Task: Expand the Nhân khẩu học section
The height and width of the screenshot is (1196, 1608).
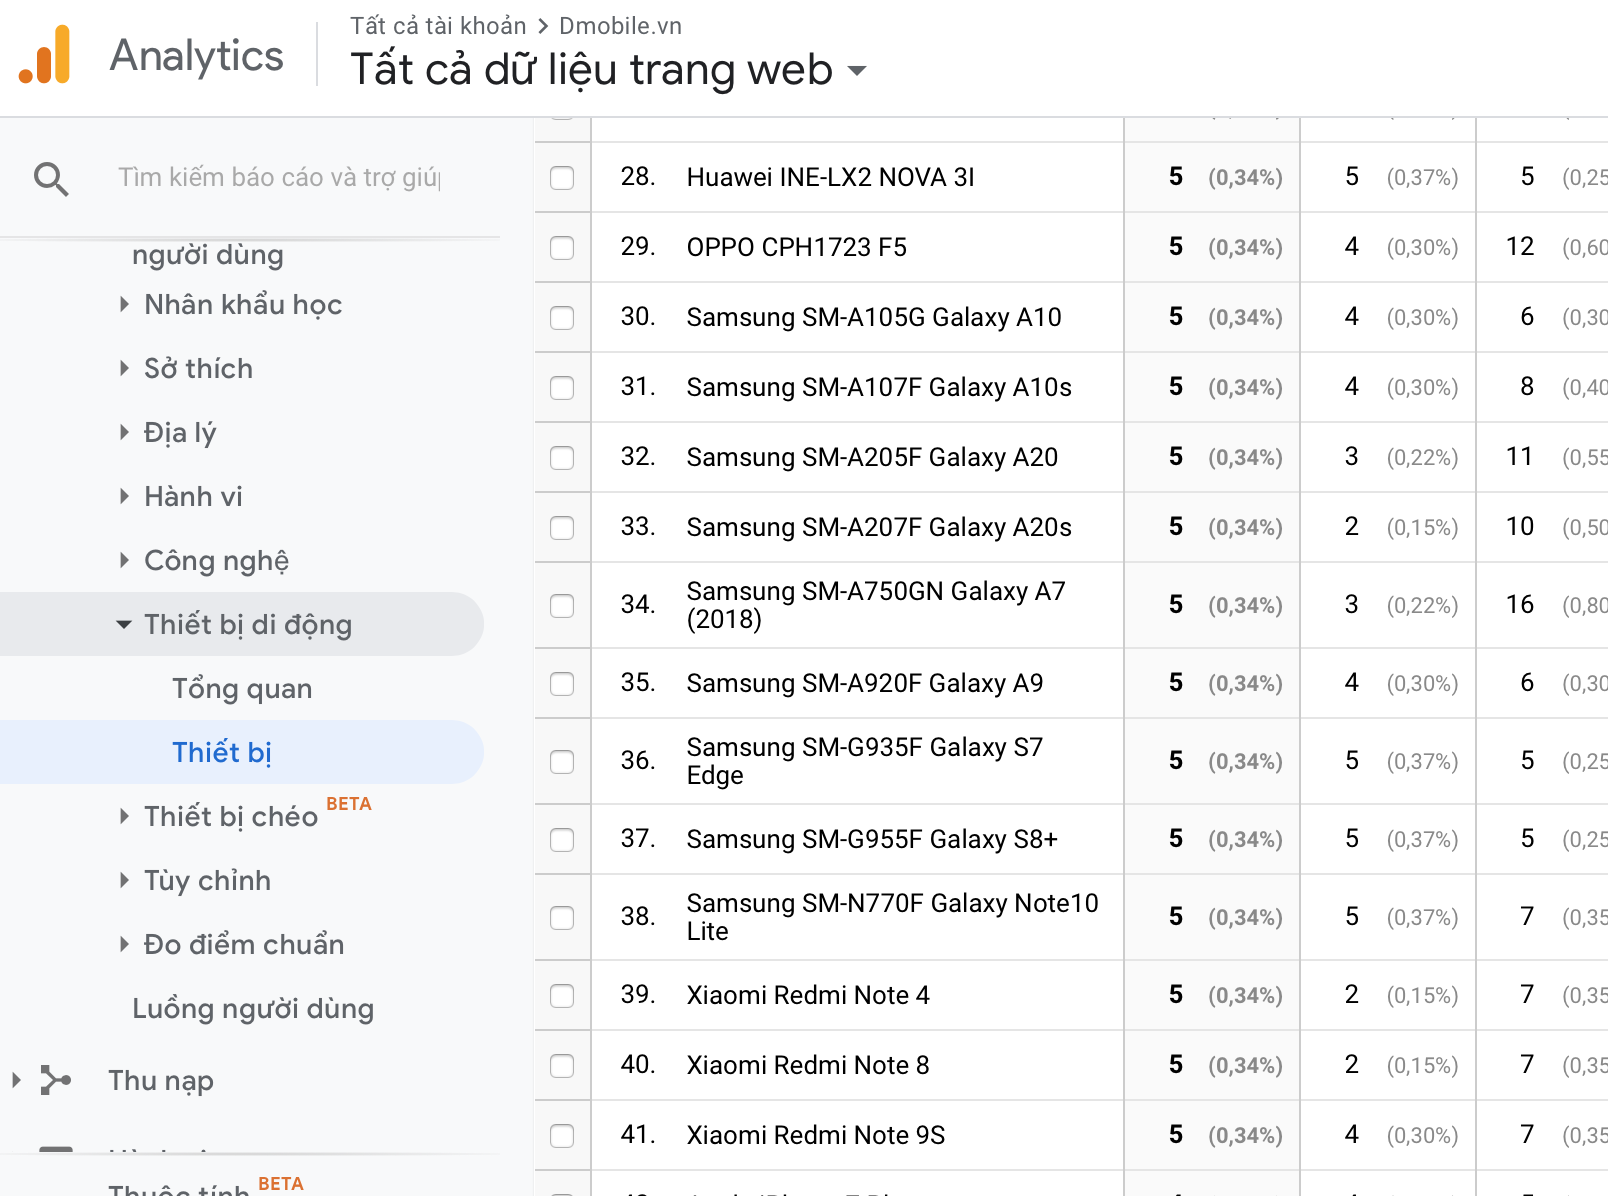Action: pyautogui.click(x=124, y=304)
